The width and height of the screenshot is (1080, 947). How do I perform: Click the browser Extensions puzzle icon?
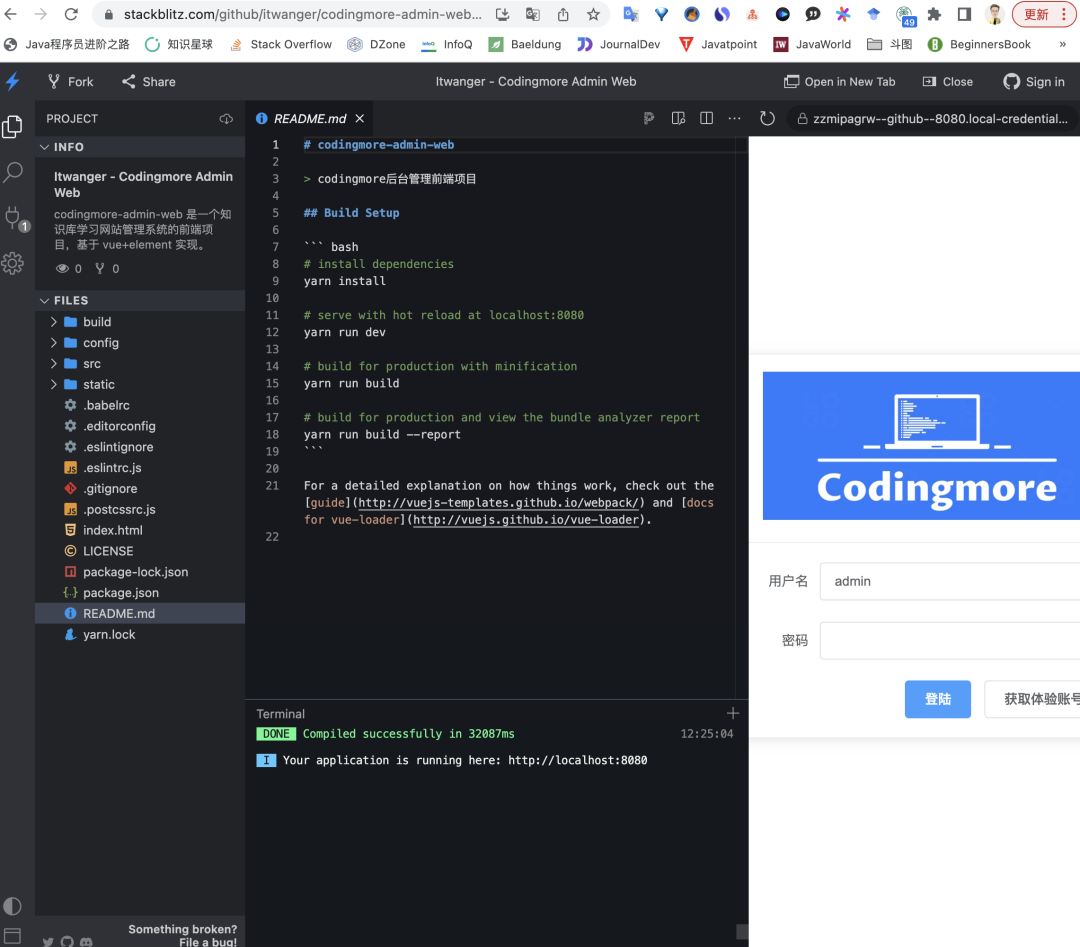pos(934,14)
